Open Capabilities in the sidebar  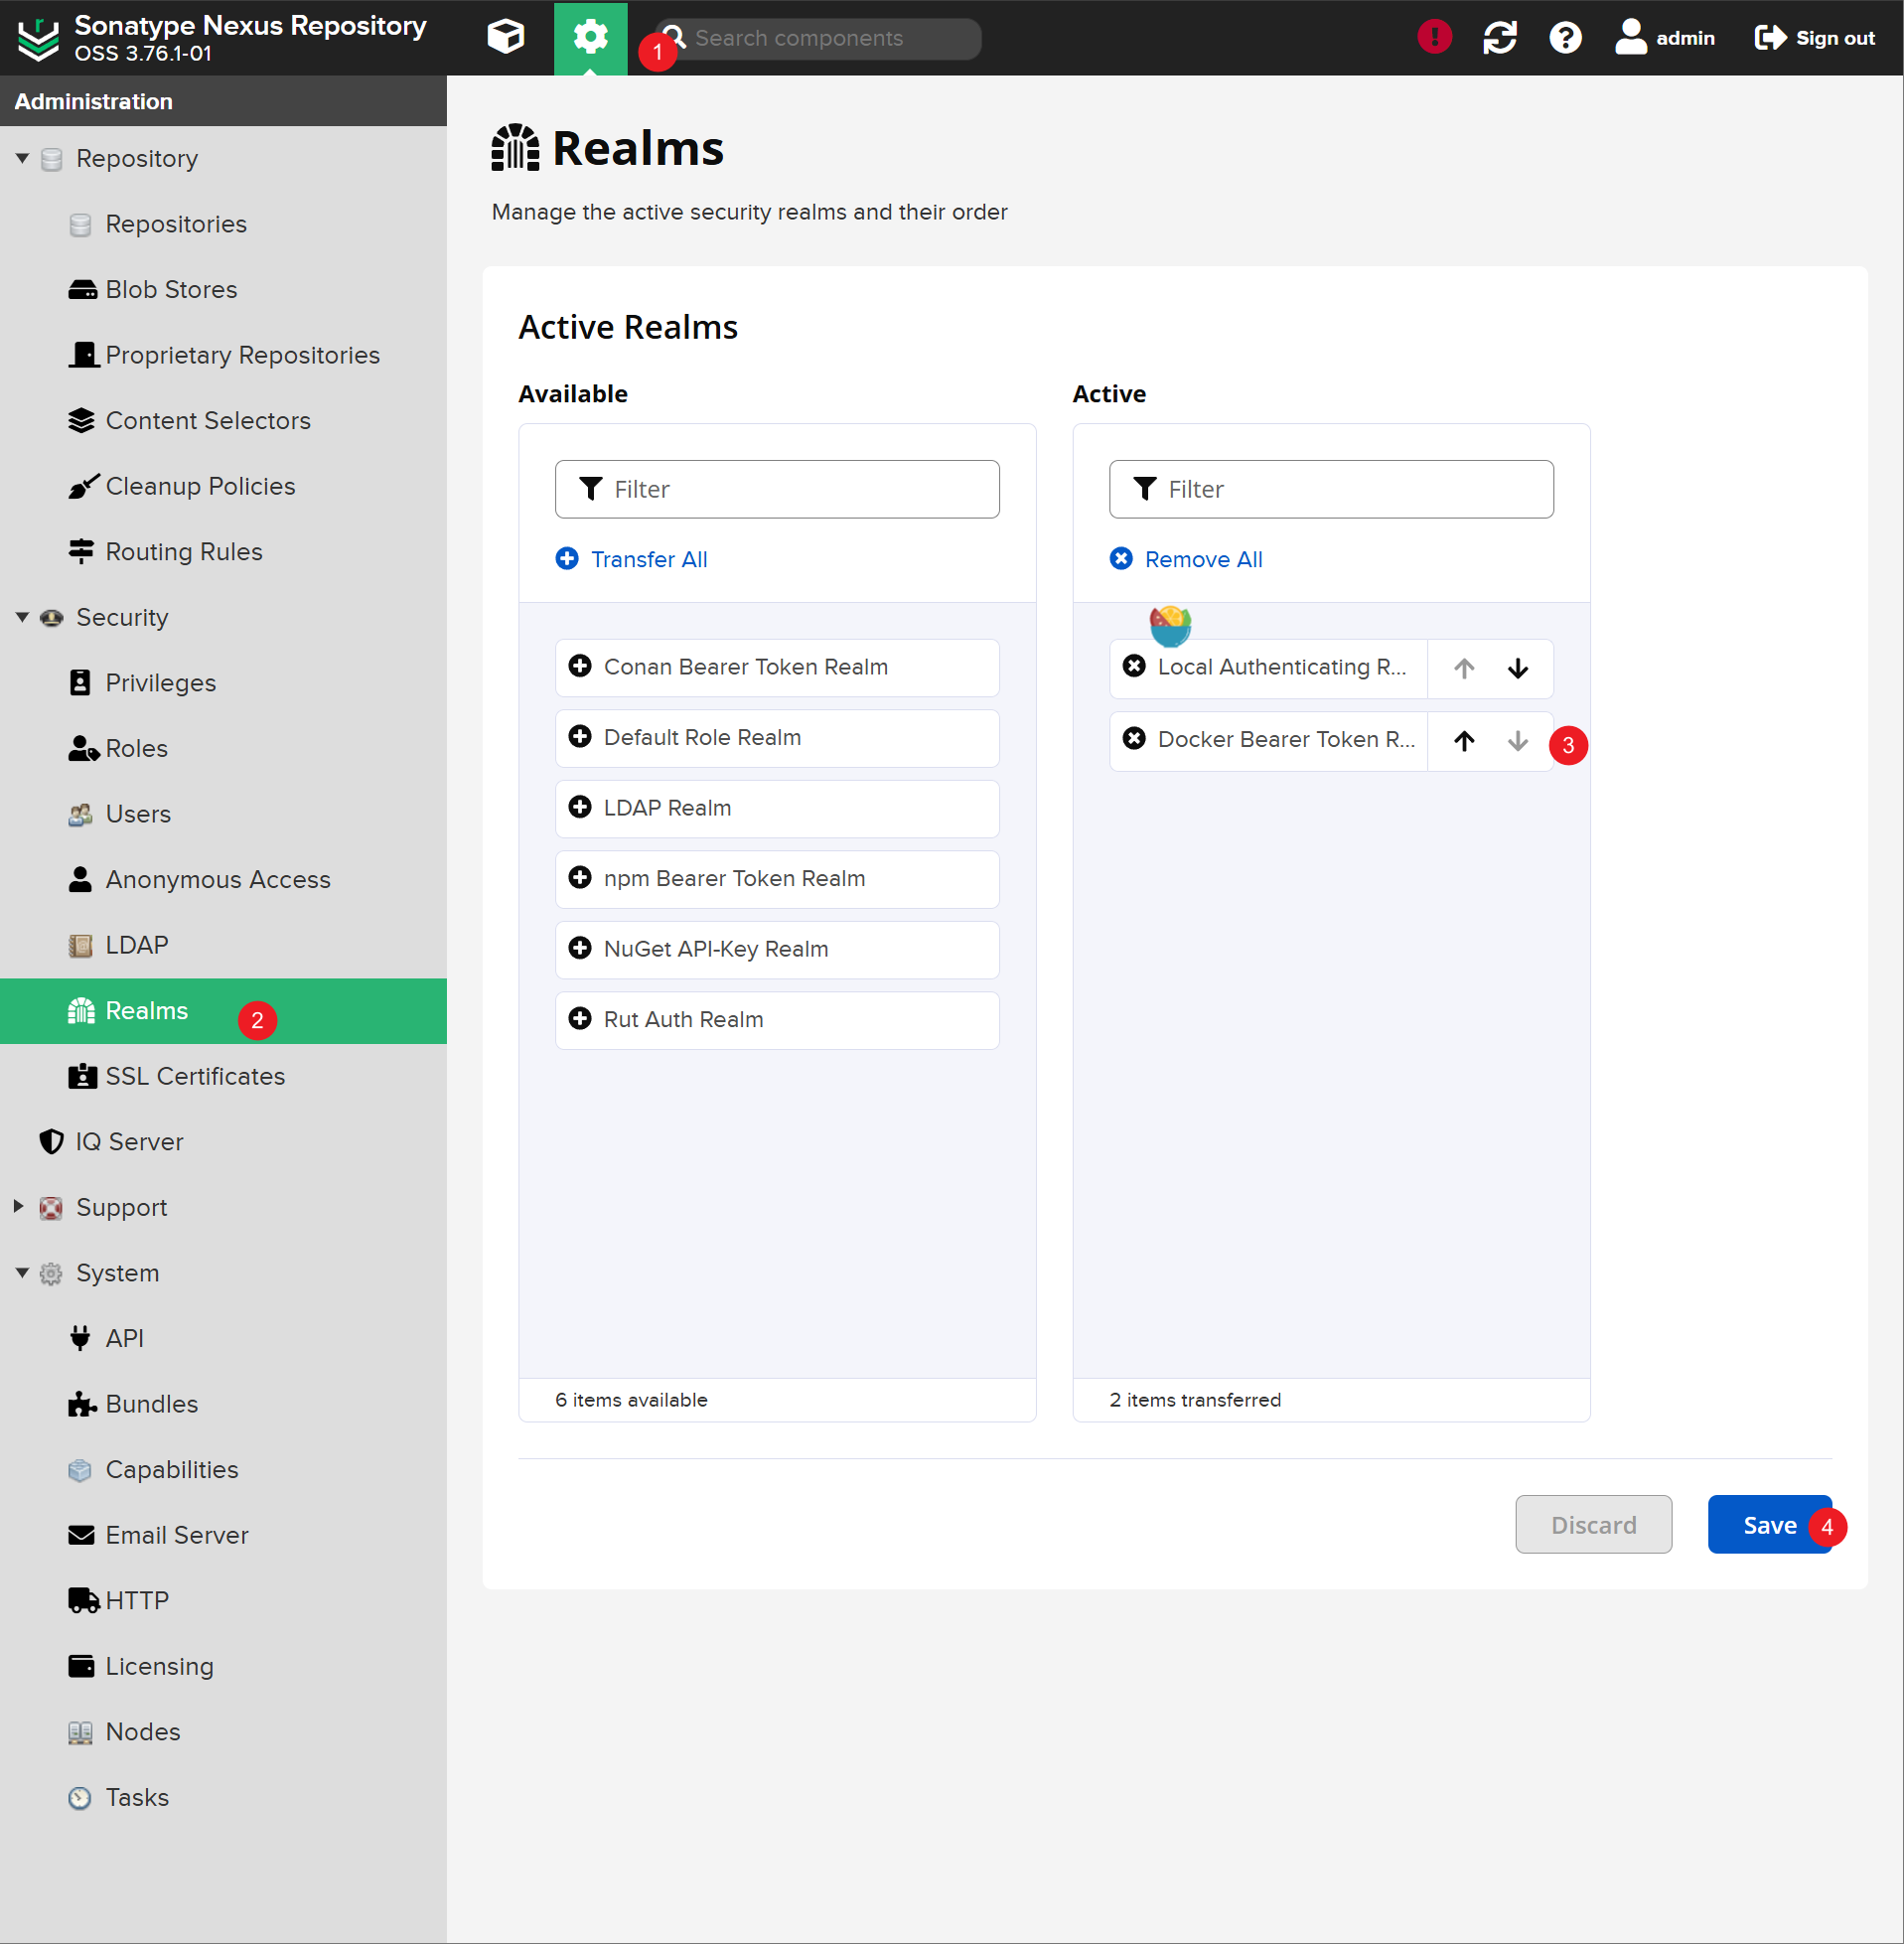pos(223,1469)
